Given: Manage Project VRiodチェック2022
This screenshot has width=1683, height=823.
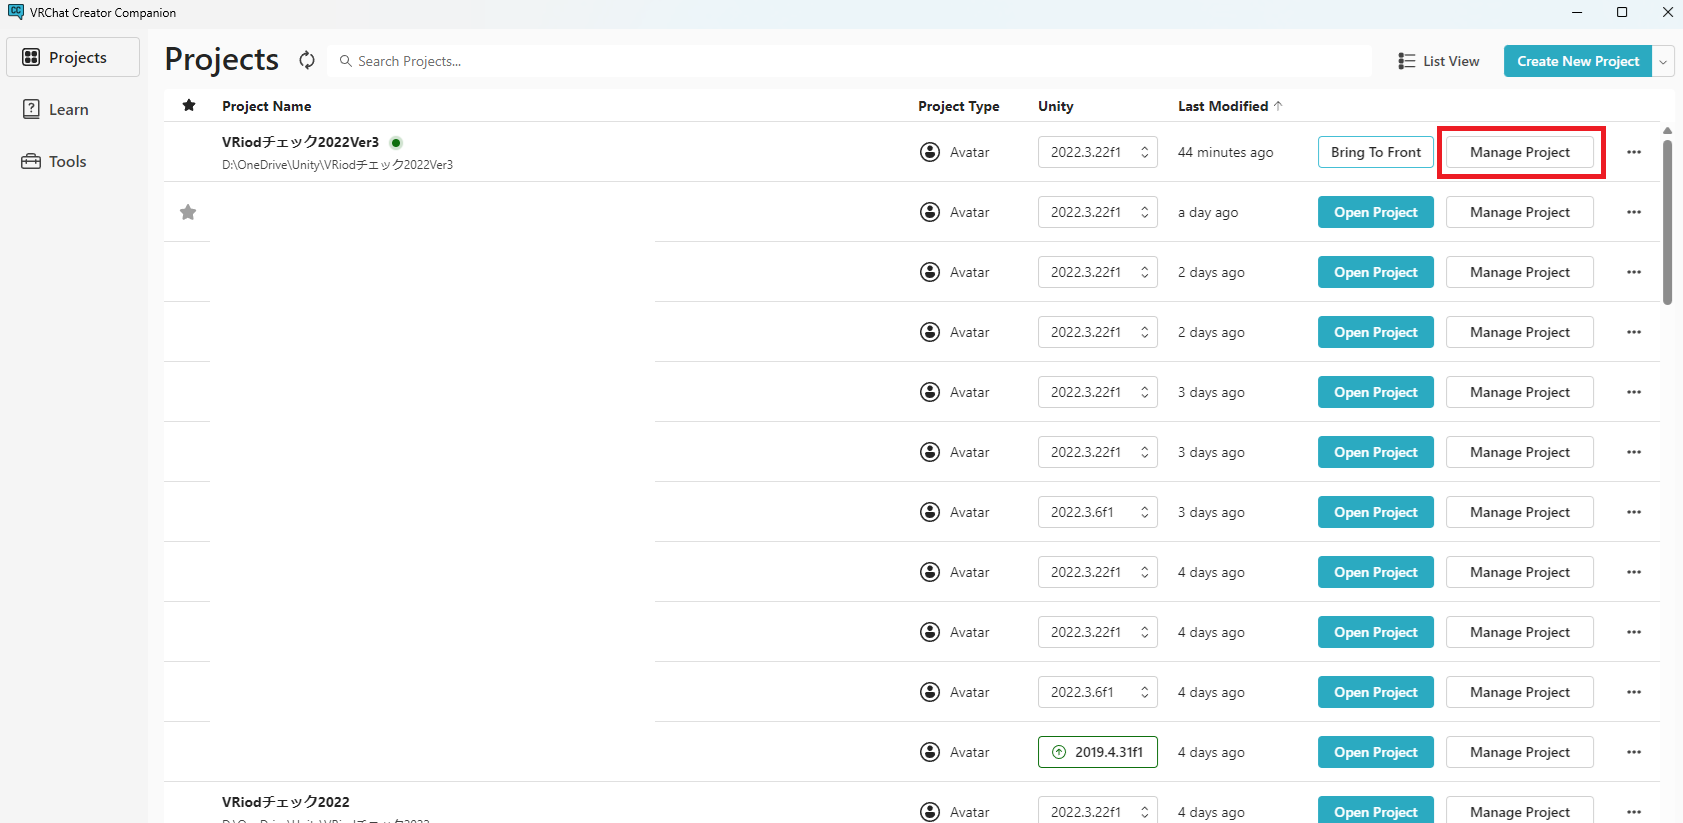Looking at the screenshot, I should 1519,810.
